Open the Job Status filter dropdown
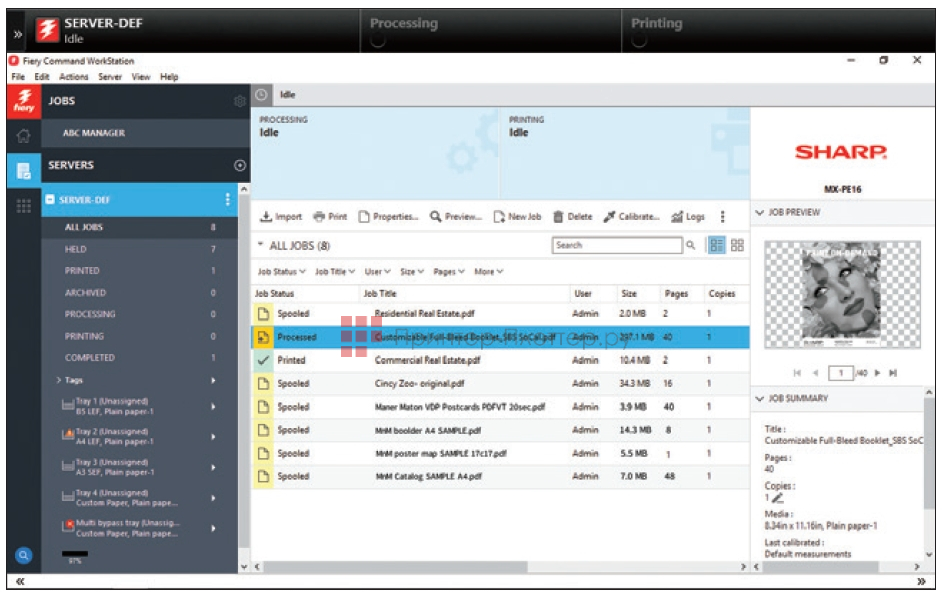The width and height of the screenshot is (943, 594). click(281, 271)
